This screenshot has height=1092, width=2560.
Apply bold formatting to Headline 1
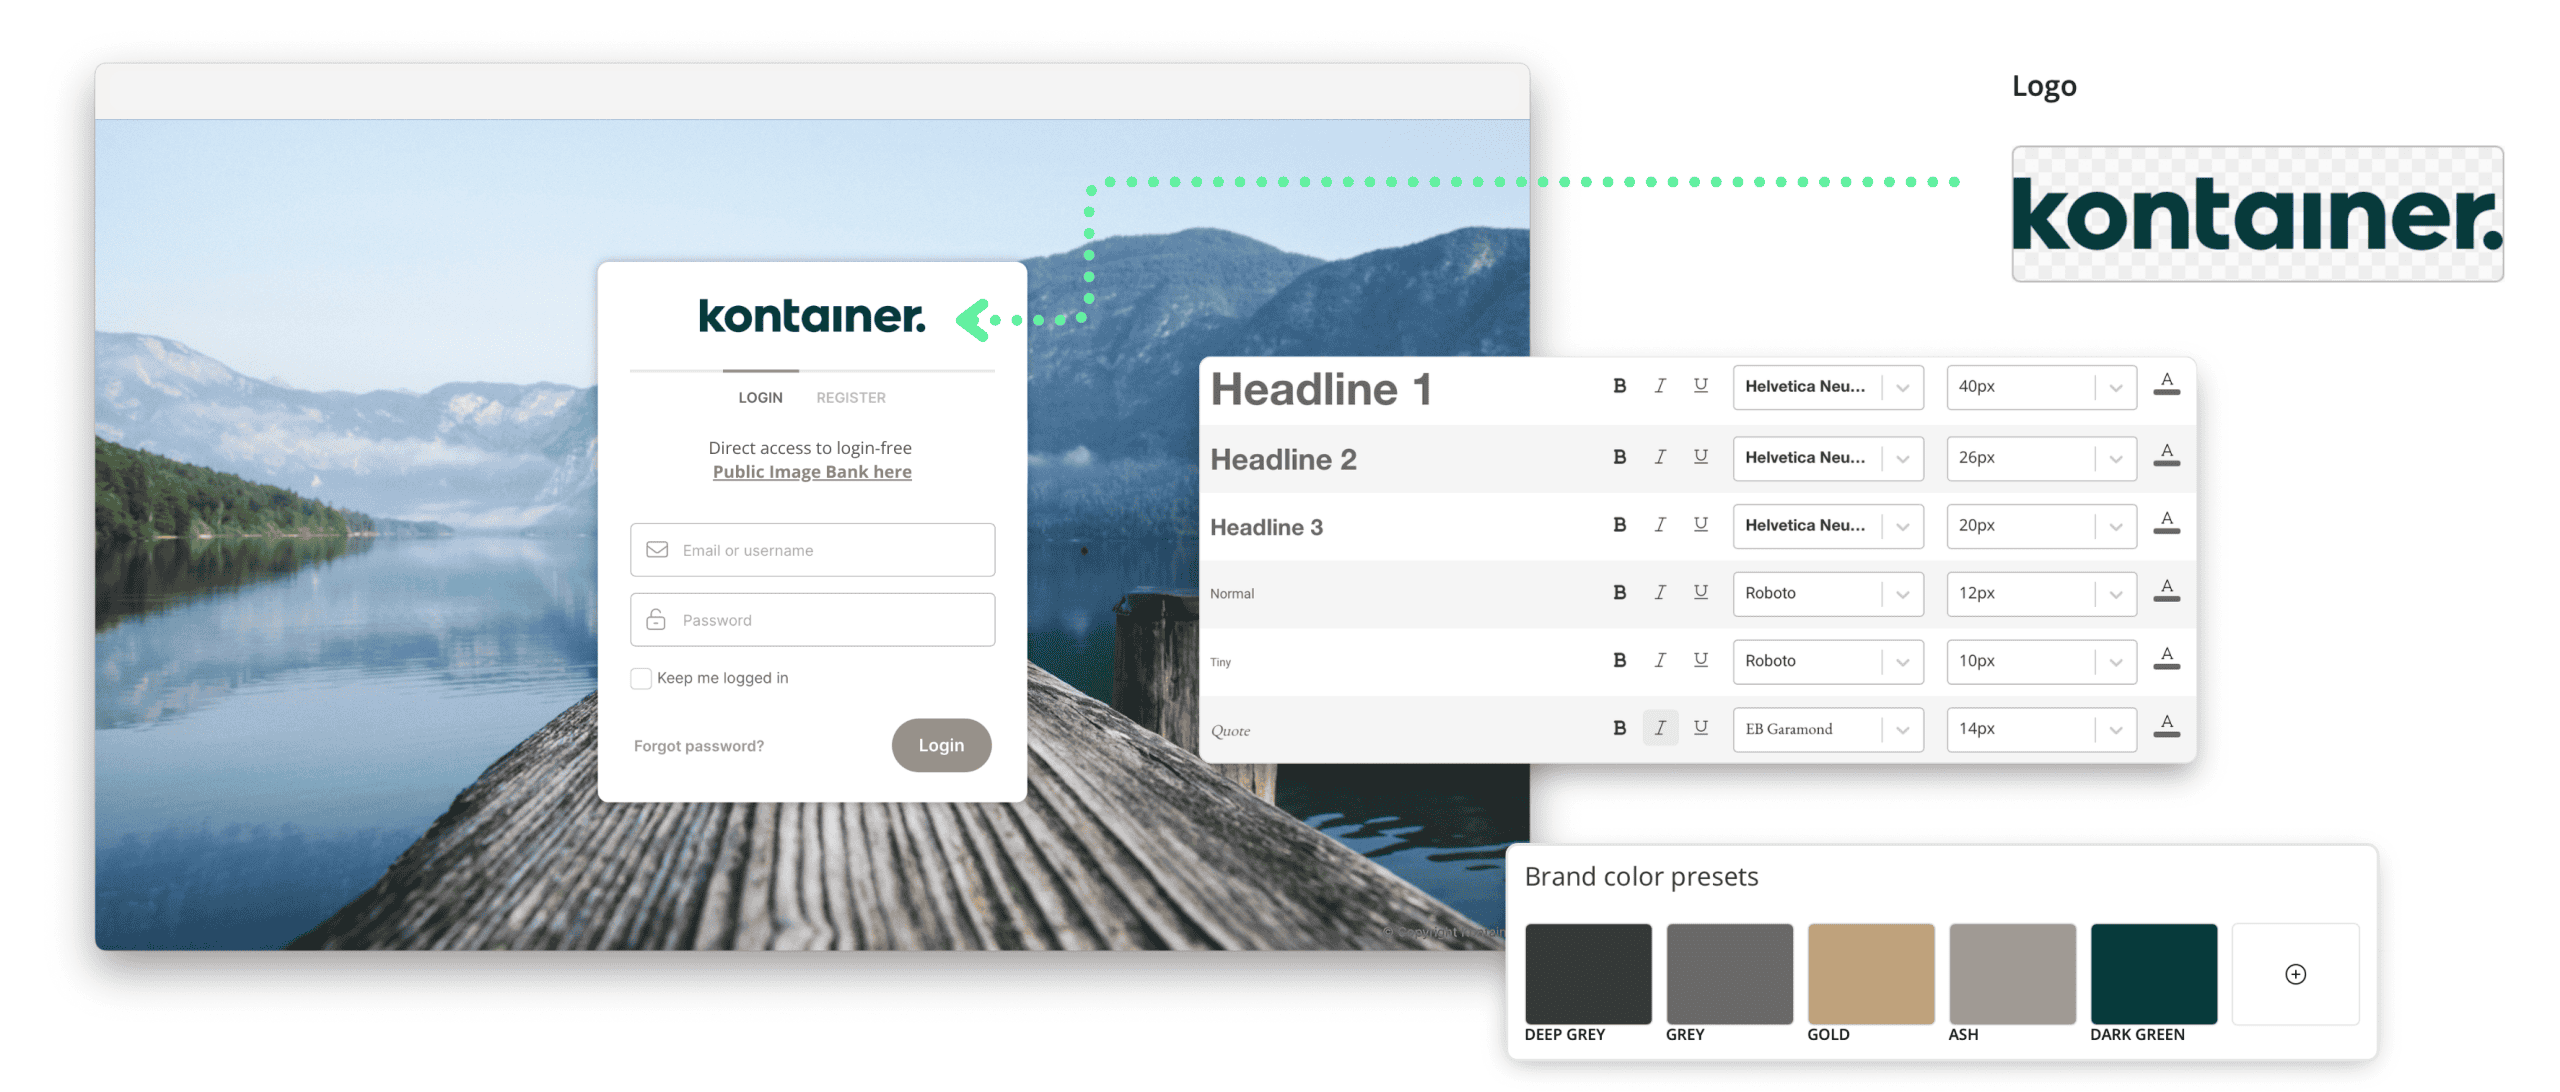[1619, 387]
